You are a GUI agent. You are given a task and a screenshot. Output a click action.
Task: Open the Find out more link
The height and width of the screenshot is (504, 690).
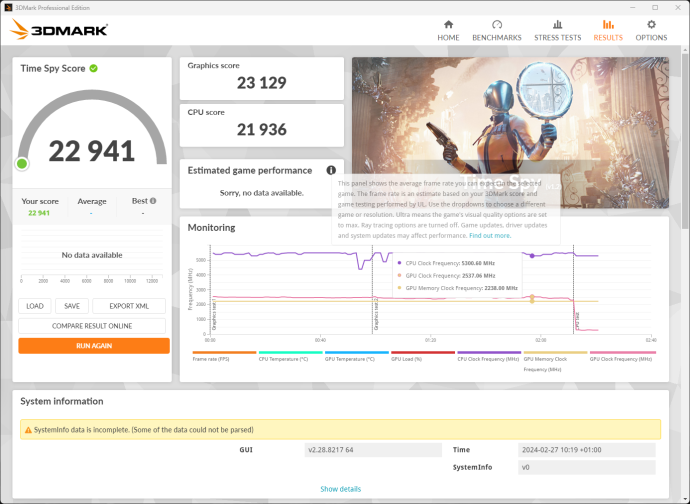click(490, 235)
